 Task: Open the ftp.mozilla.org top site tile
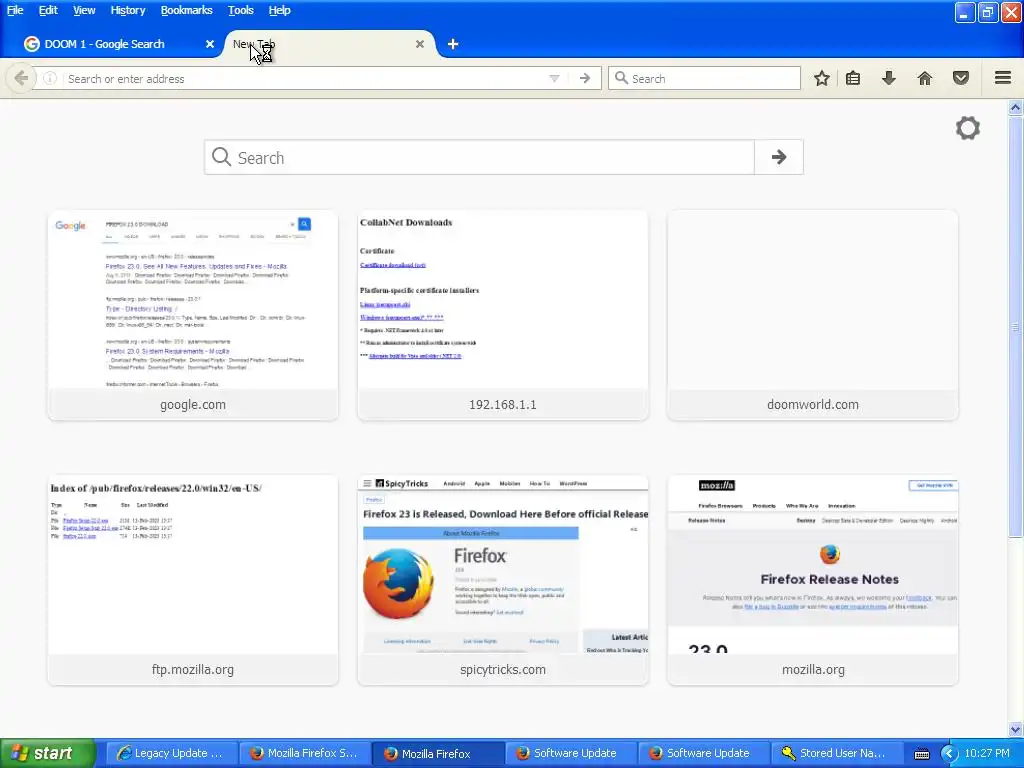(x=193, y=580)
